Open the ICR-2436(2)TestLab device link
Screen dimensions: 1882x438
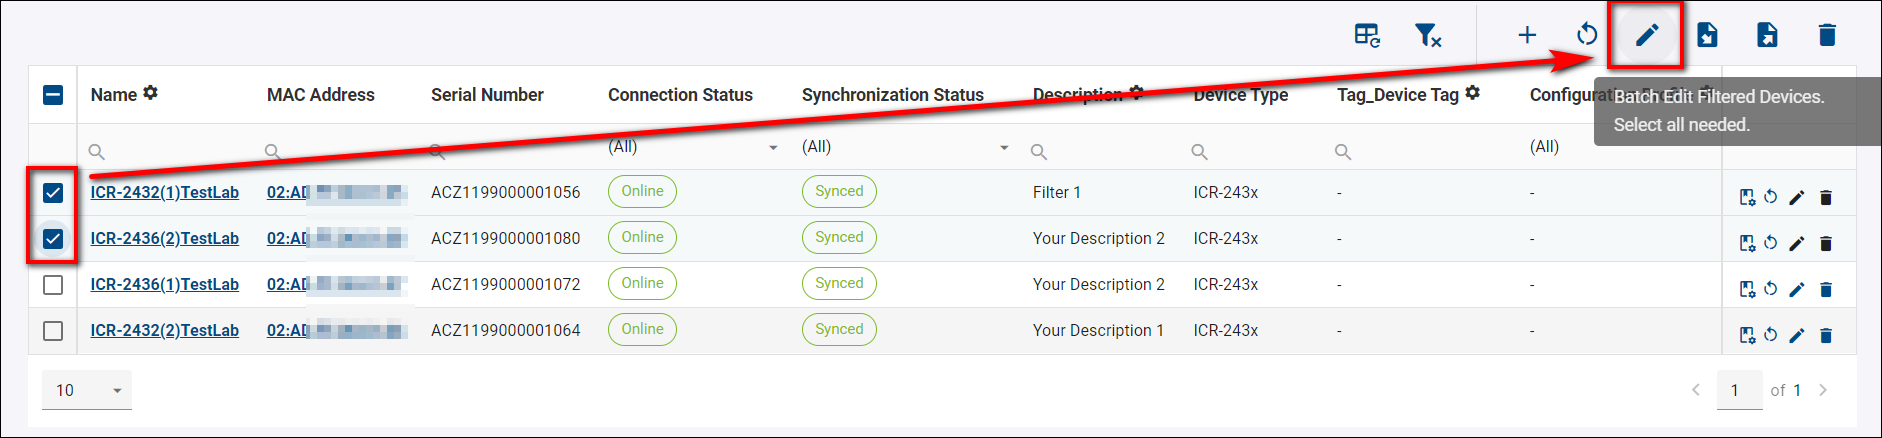point(165,238)
